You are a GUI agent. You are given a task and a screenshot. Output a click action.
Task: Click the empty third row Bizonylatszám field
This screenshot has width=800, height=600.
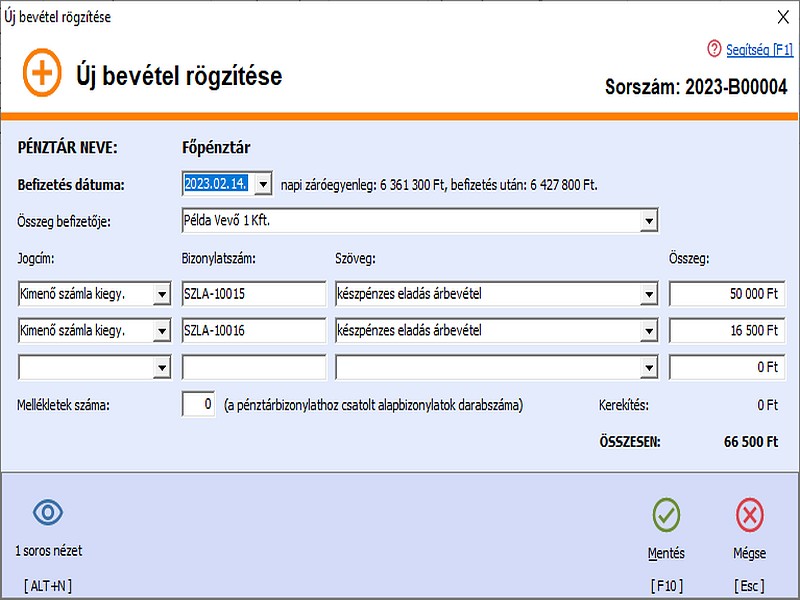(253, 368)
